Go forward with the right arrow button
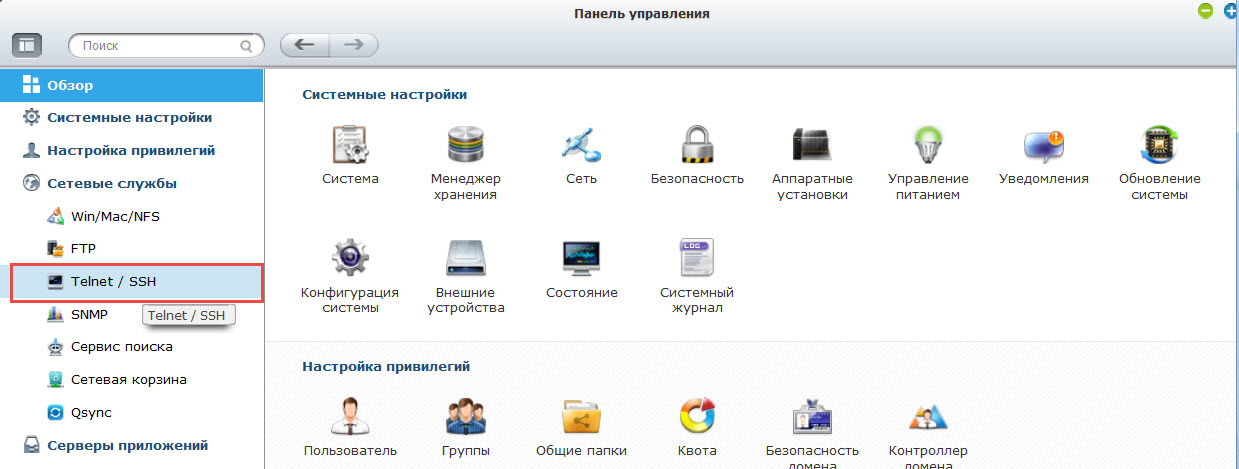Screen dimensions: 1239x469 (353, 45)
